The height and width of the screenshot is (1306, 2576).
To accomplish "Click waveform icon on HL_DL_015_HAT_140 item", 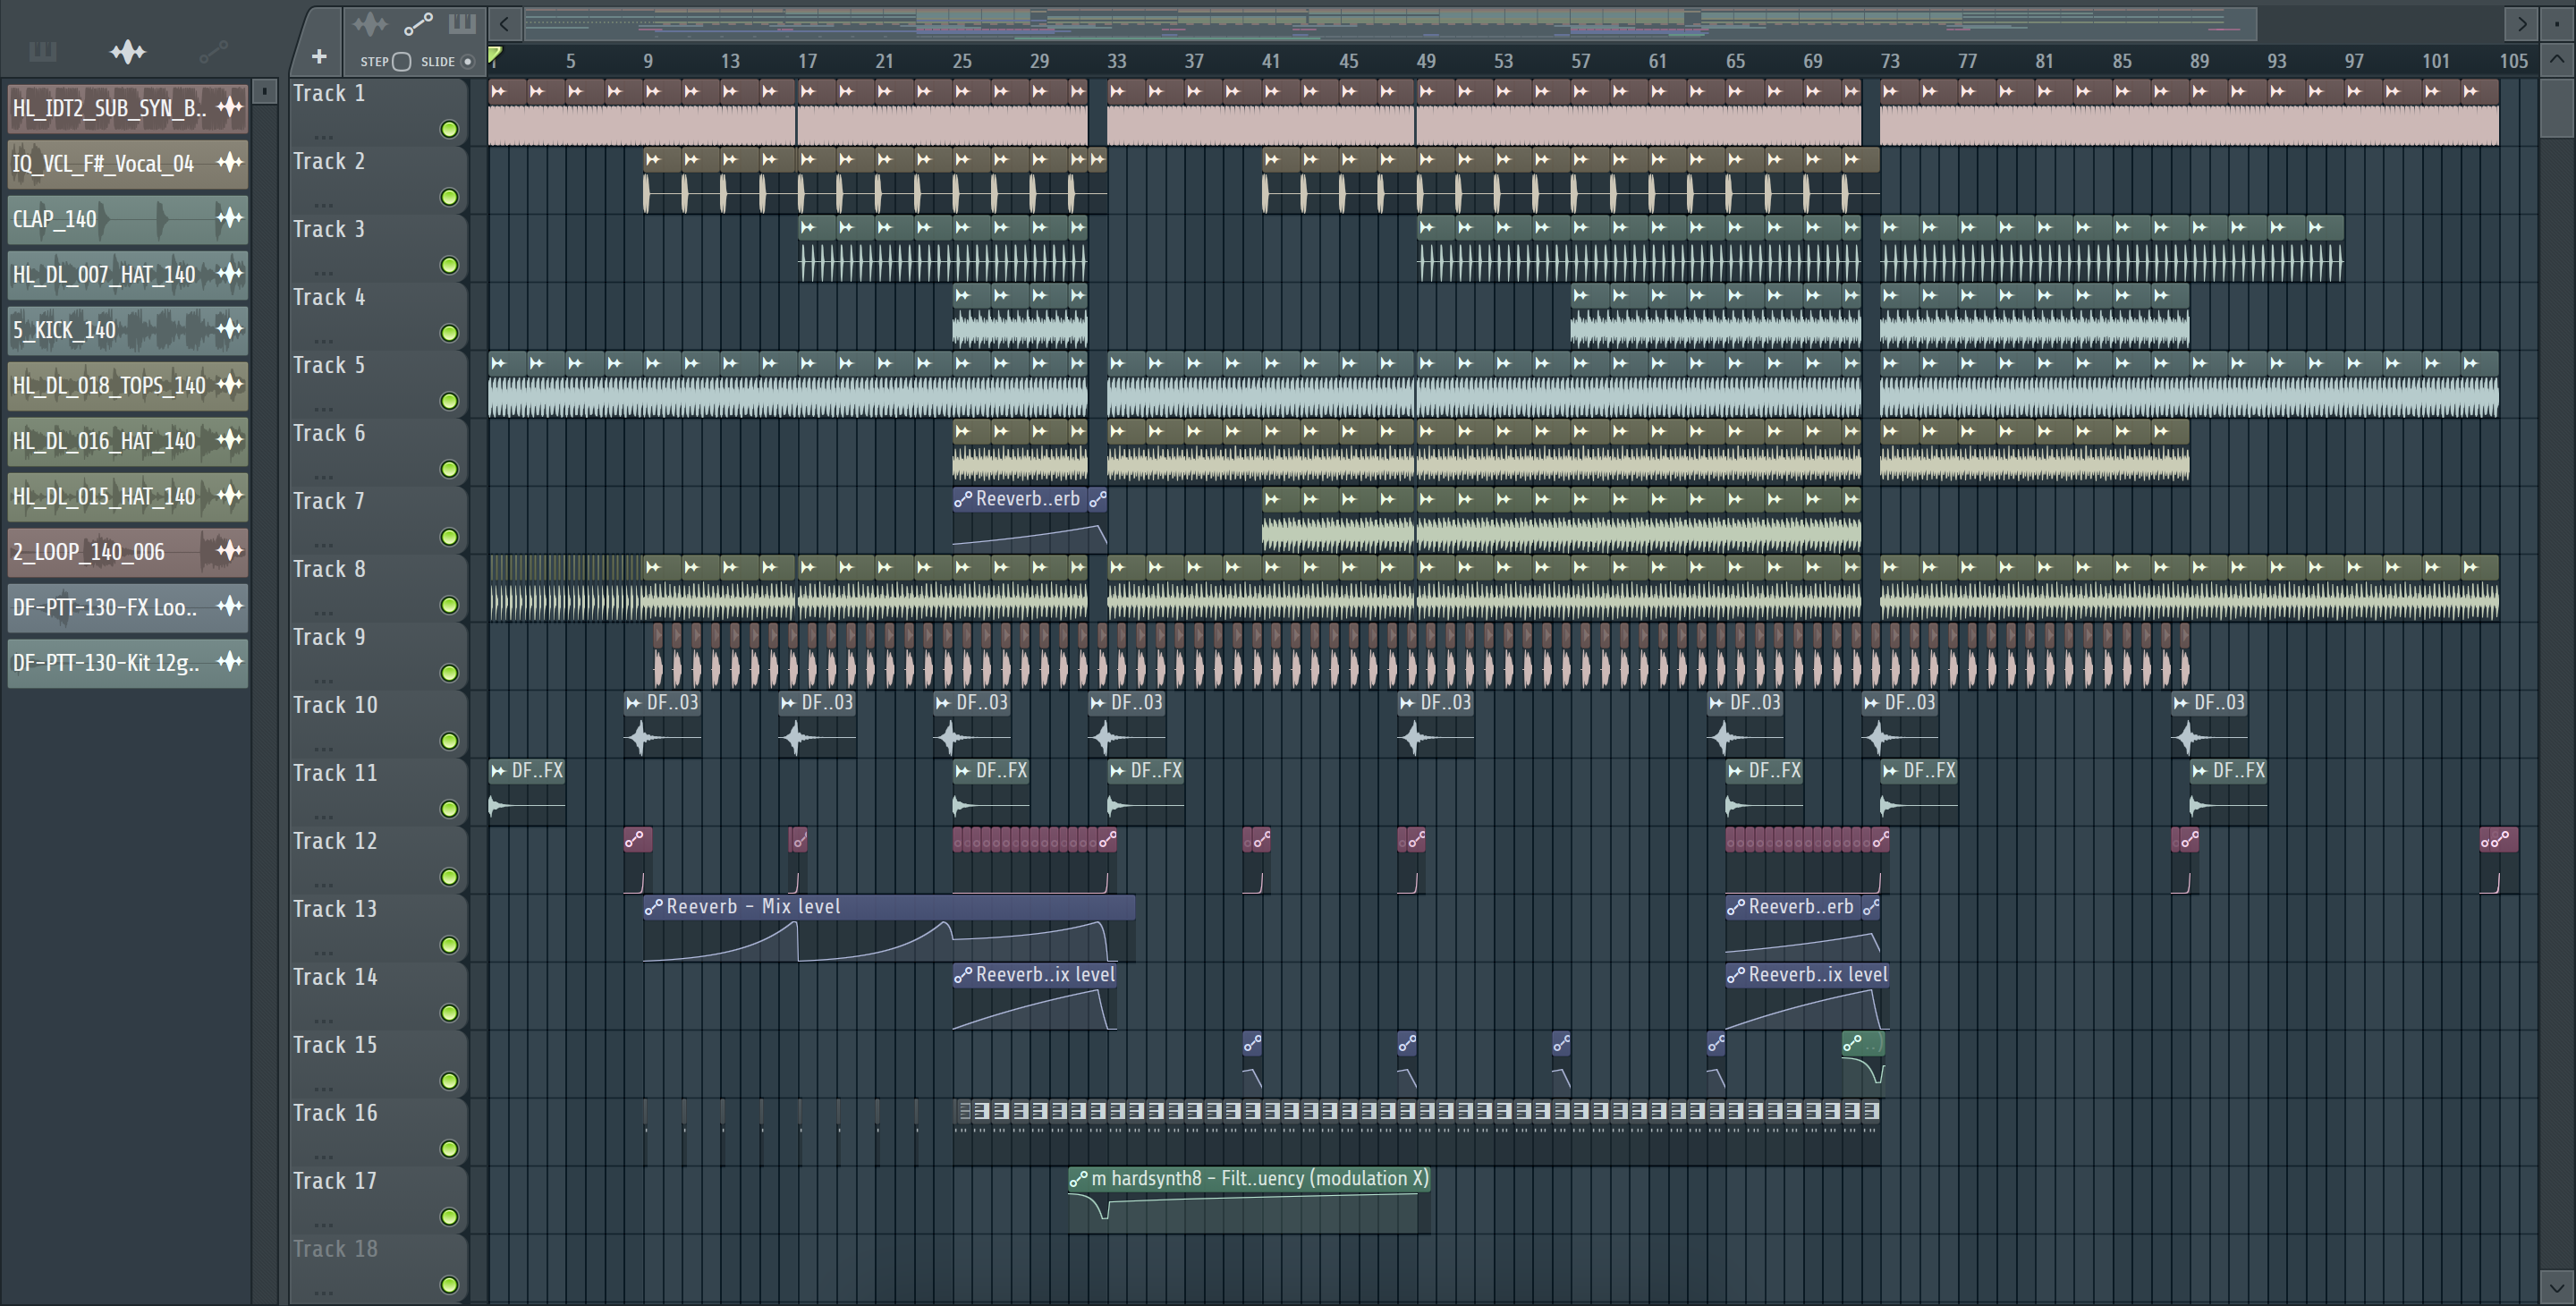I will 230,495.
